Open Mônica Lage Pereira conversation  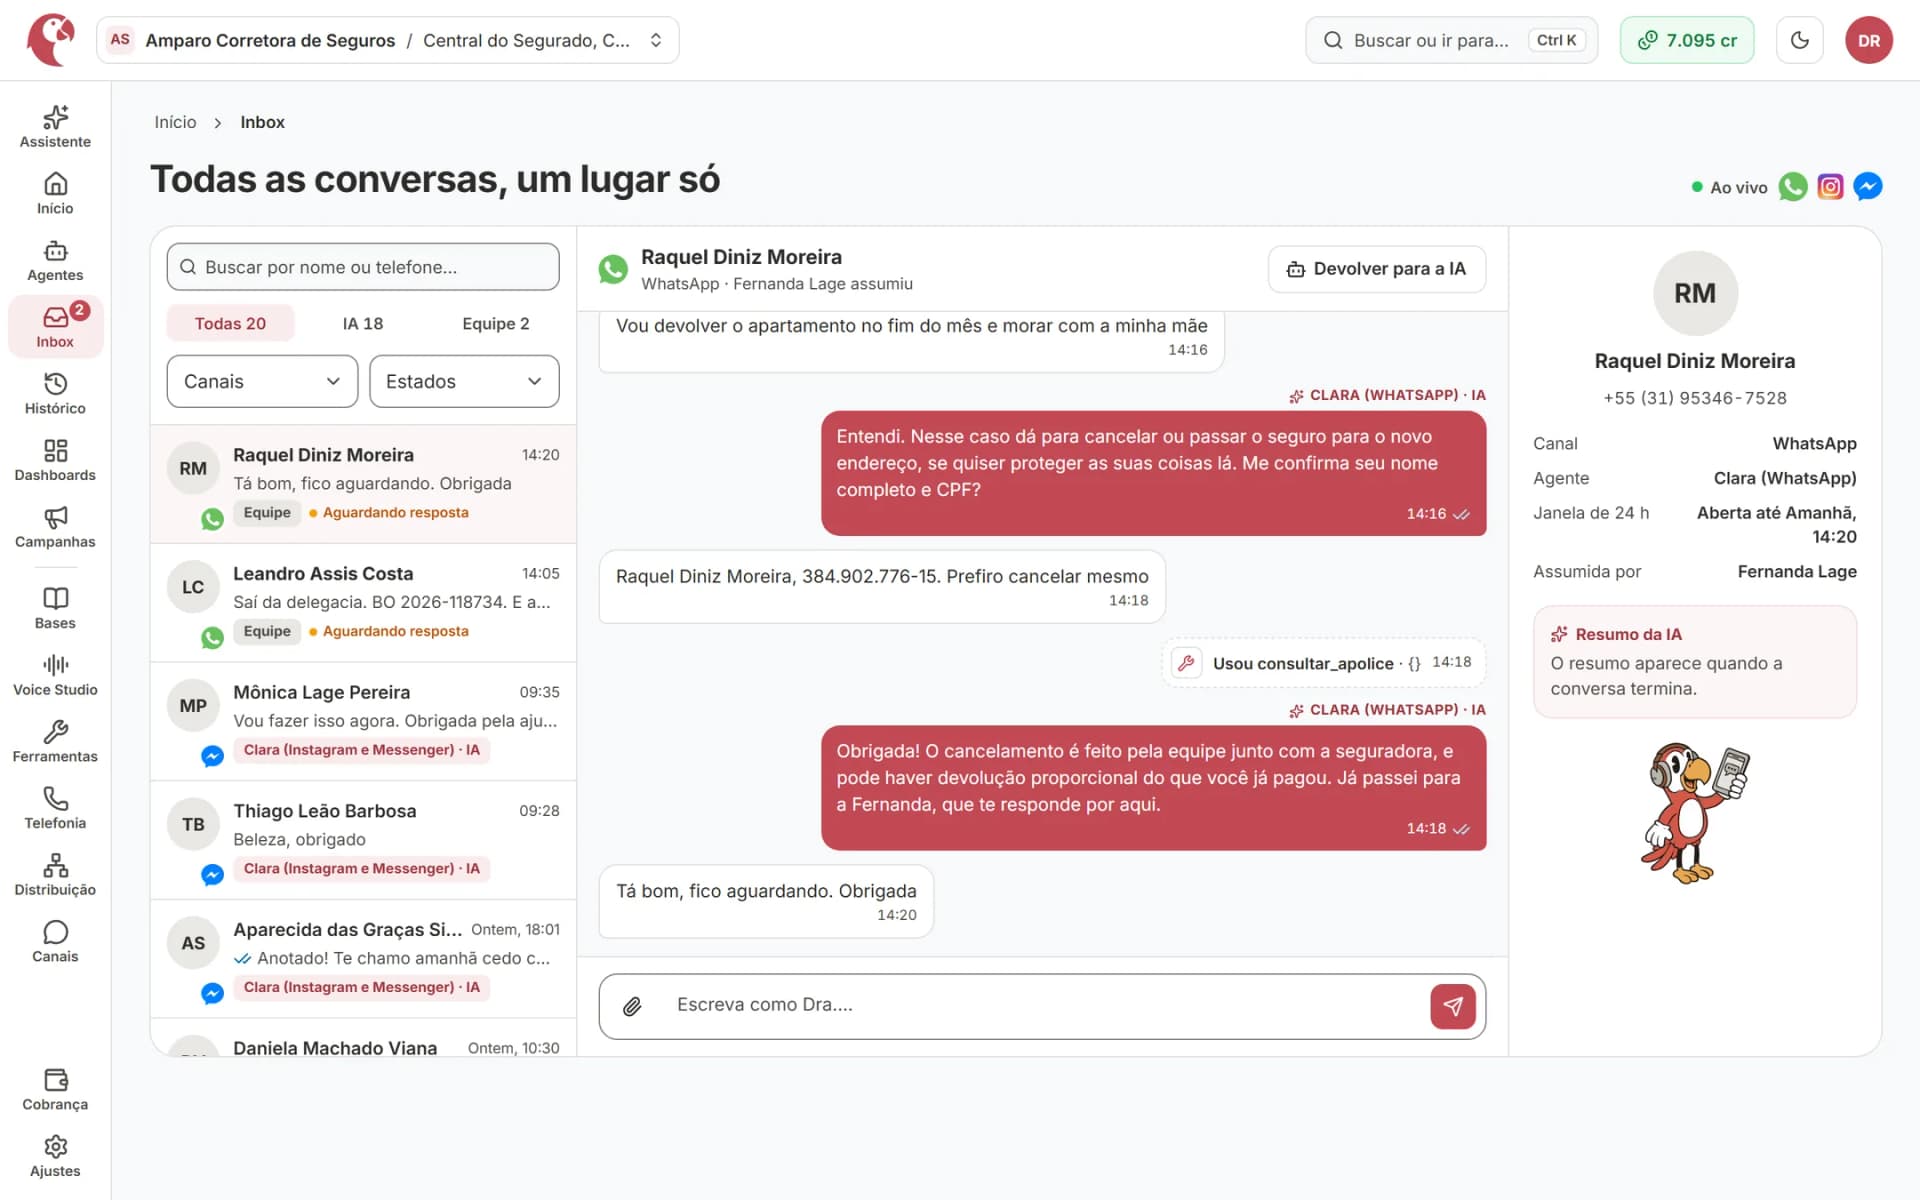[363, 722]
